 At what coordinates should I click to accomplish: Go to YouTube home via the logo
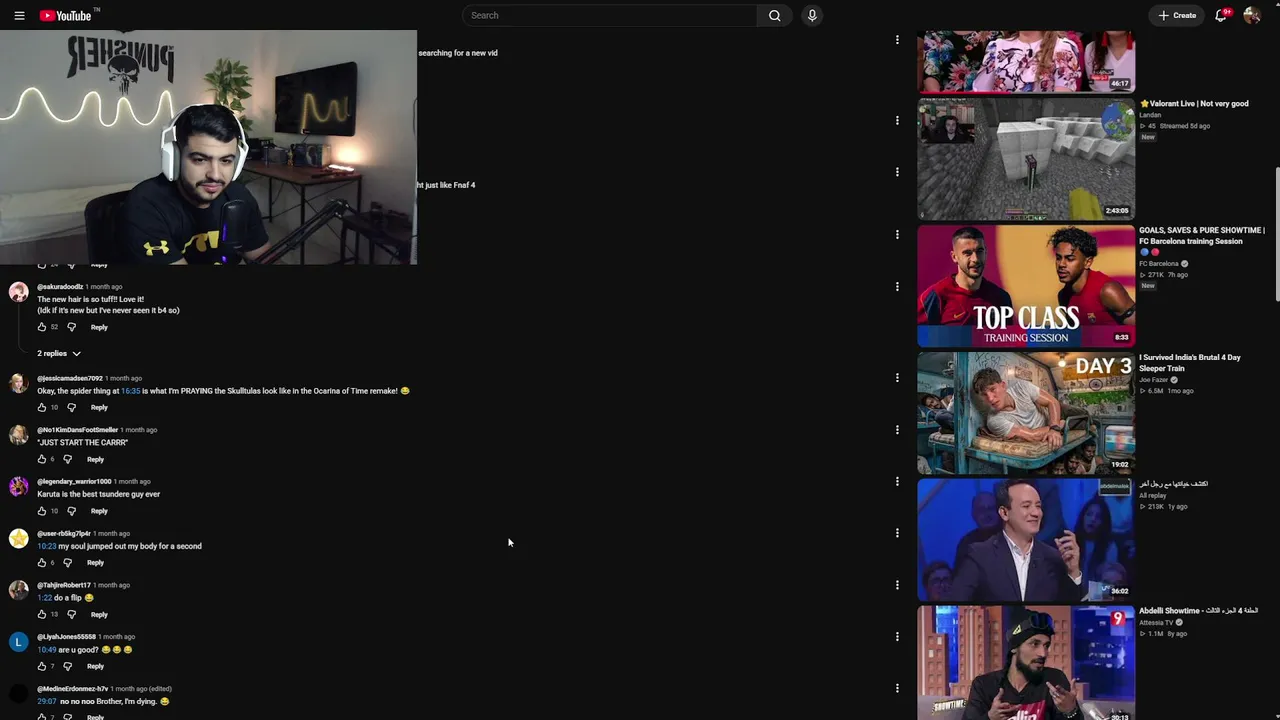tap(65, 15)
